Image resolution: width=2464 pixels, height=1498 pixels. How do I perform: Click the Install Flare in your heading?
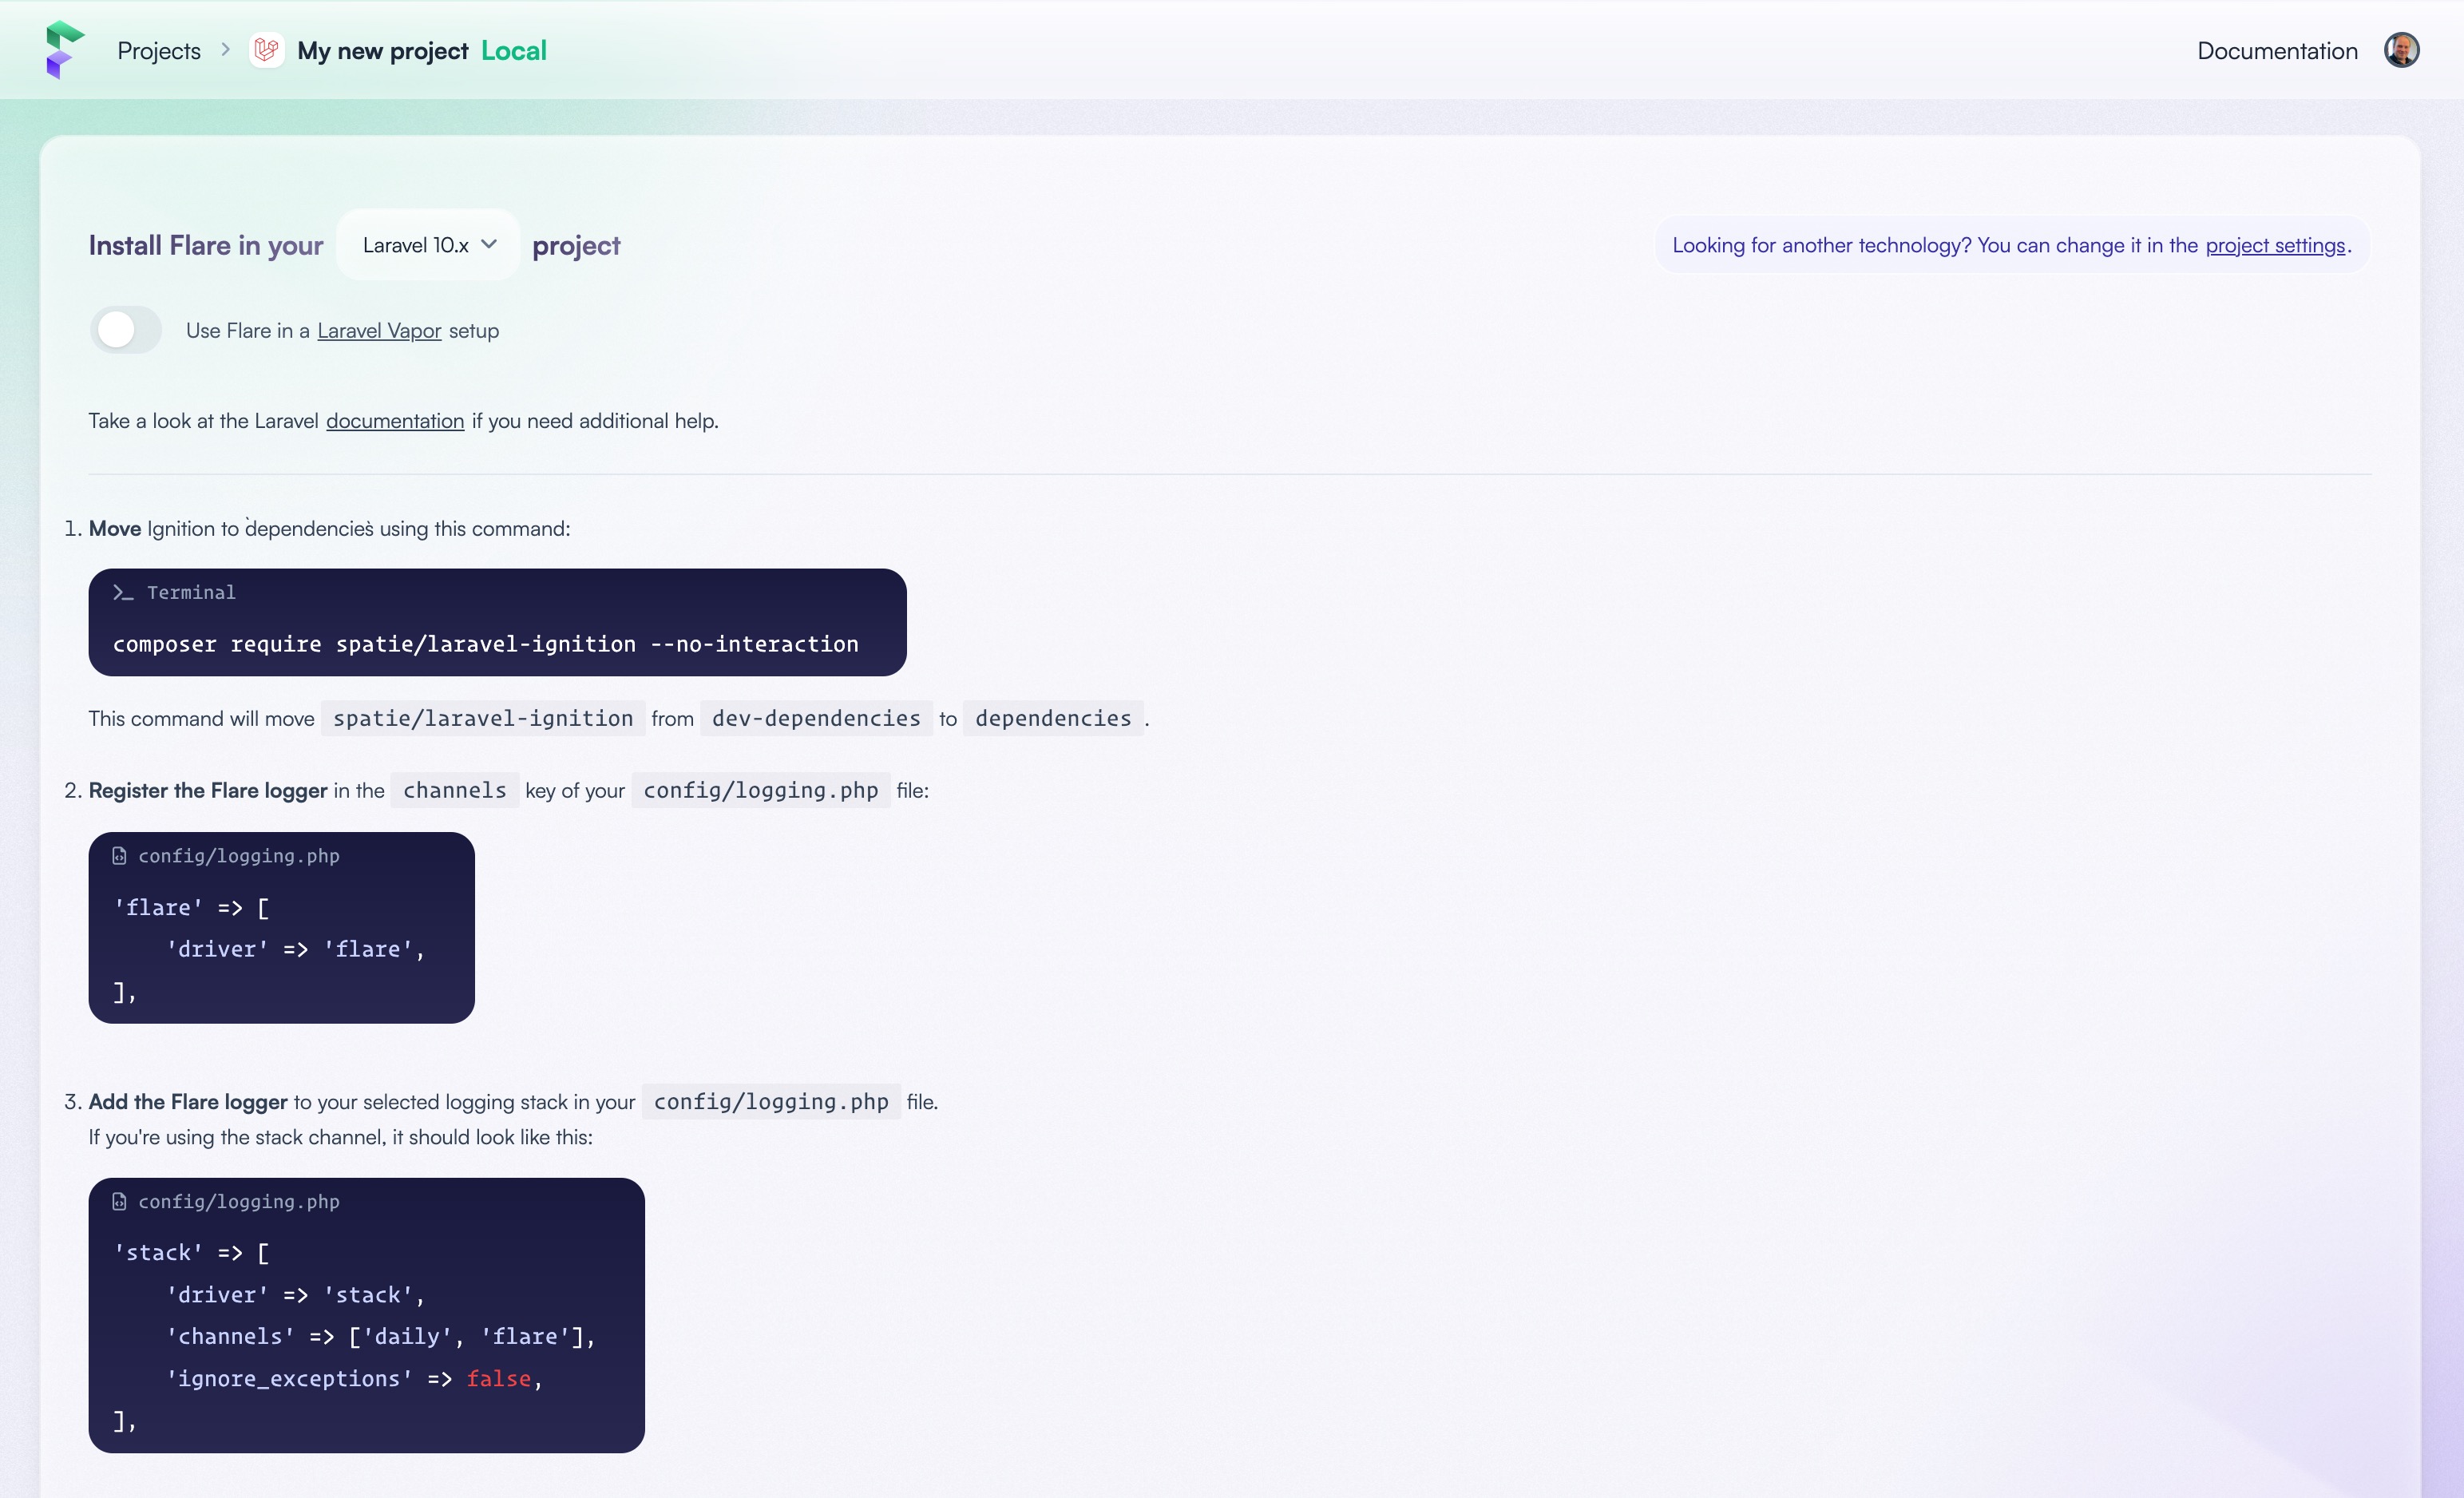coord(206,245)
